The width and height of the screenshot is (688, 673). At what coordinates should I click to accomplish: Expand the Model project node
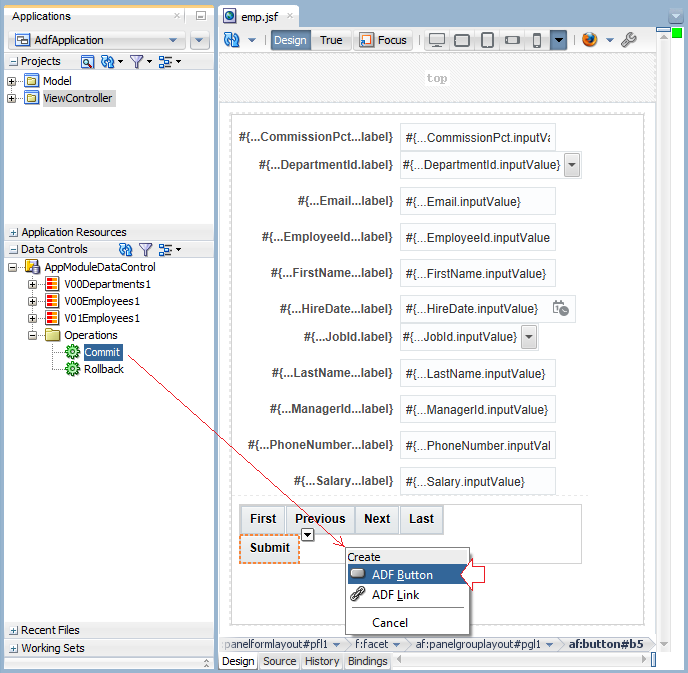coord(12,81)
